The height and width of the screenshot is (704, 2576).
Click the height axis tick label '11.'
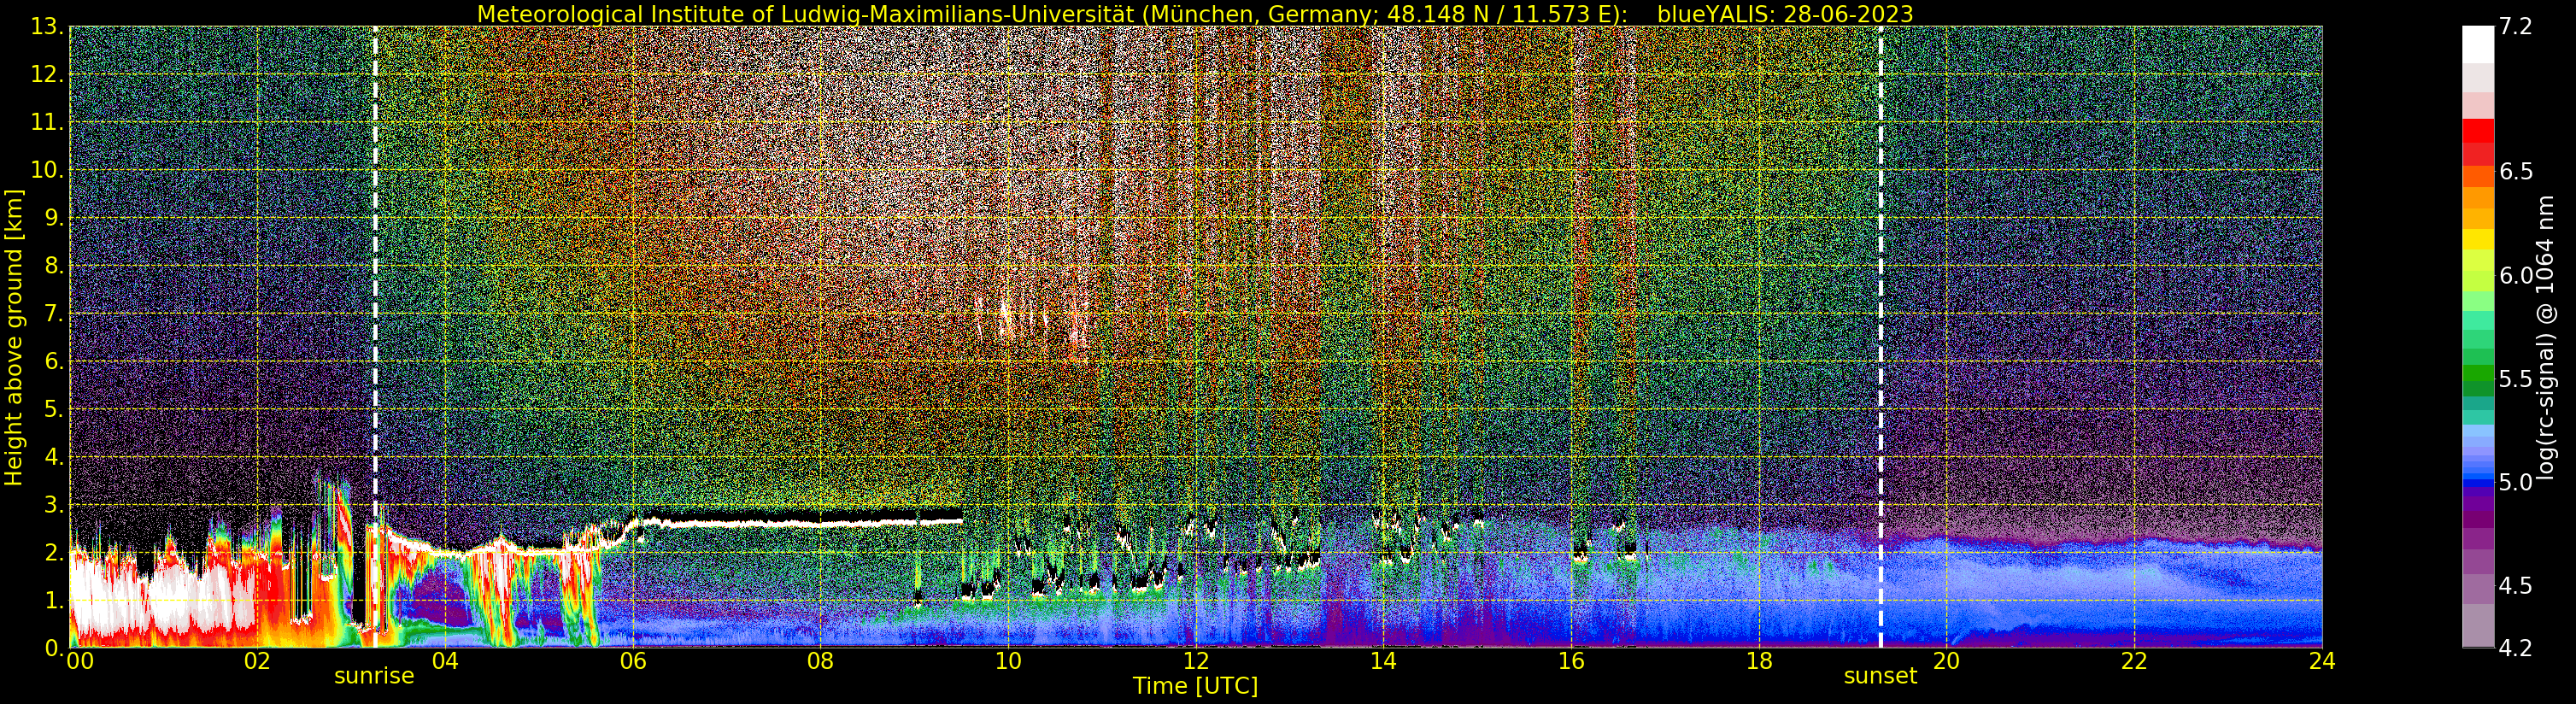[x=47, y=123]
